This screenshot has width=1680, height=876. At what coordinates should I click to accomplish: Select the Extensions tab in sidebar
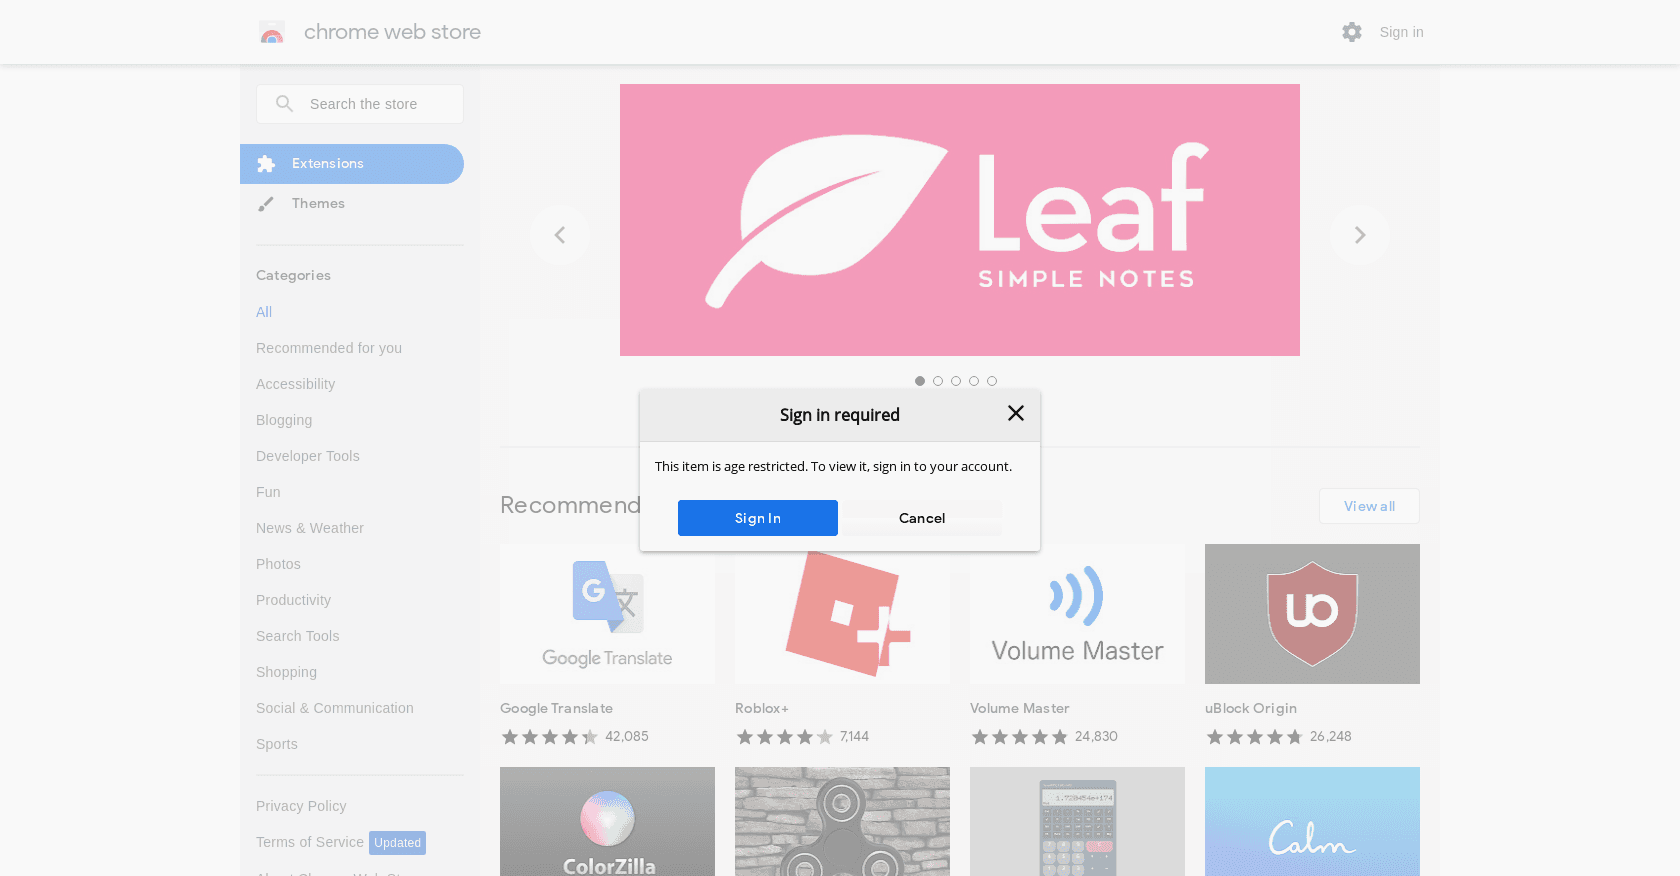[x=352, y=164]
